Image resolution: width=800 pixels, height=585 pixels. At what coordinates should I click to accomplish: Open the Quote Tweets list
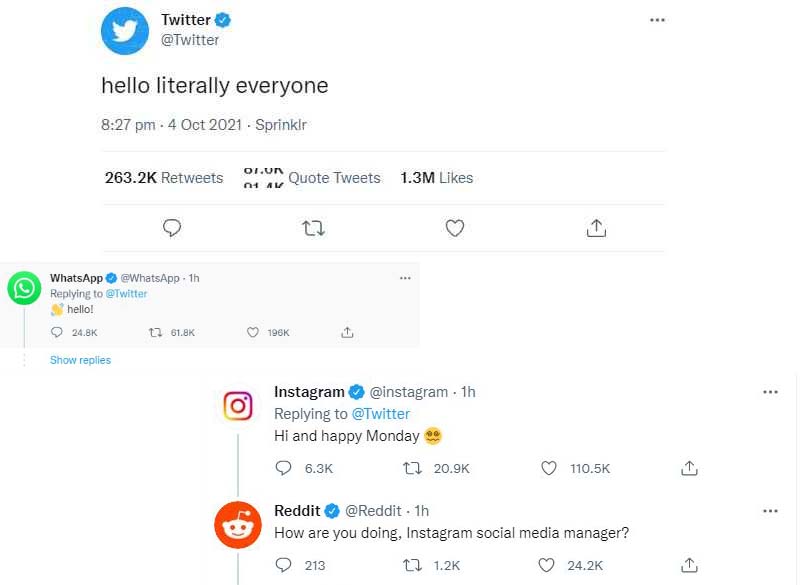[x=333, y=178]
